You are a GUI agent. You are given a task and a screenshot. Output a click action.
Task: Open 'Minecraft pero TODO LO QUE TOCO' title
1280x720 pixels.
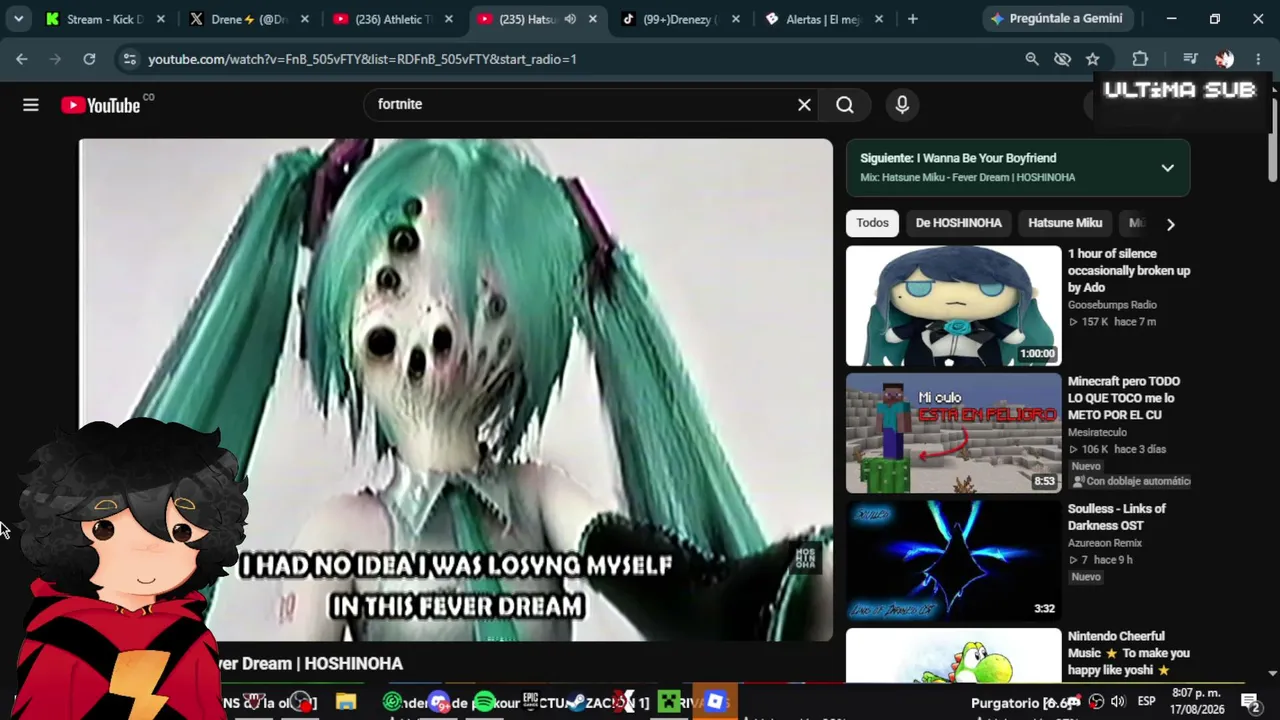pos(1124,398)
